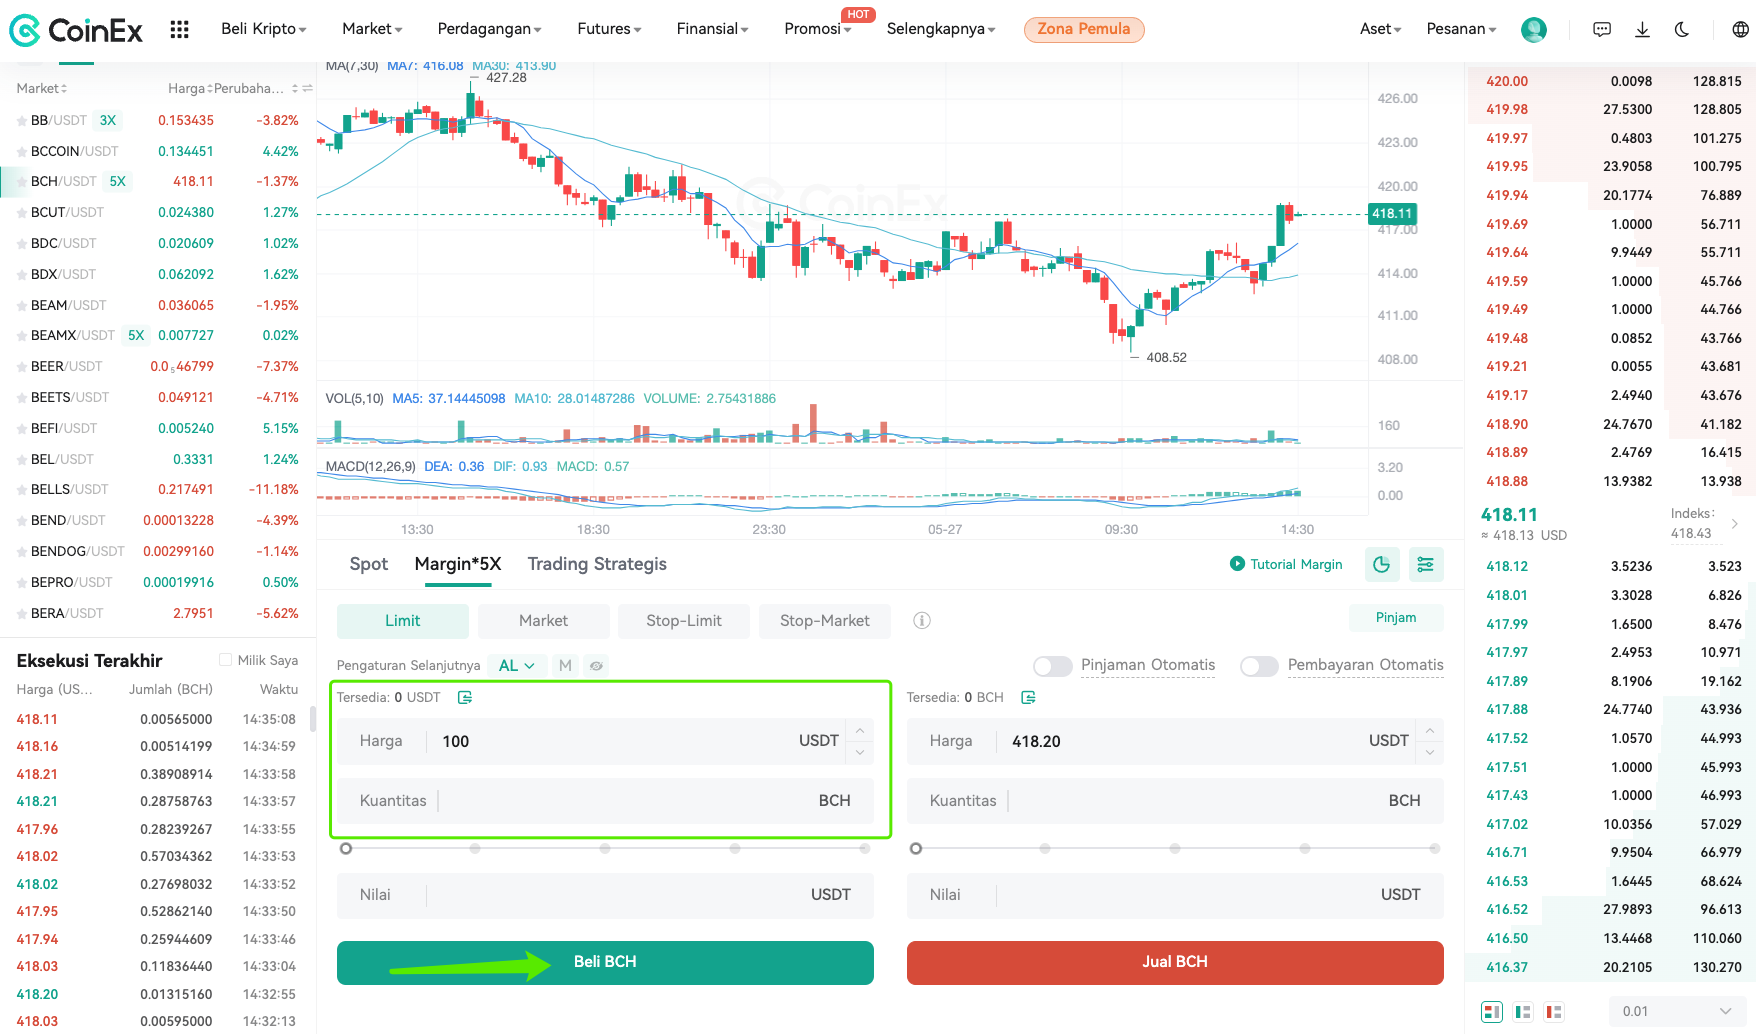This screenshot has width=1756, height=1034.
Task: Switch to the Trading Strategis tab
Action: coord(597,564)
